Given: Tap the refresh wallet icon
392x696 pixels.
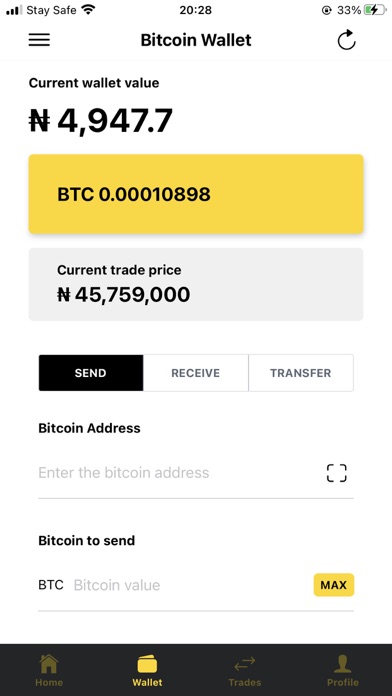Looking at the screenshot, I should point(346,40).
